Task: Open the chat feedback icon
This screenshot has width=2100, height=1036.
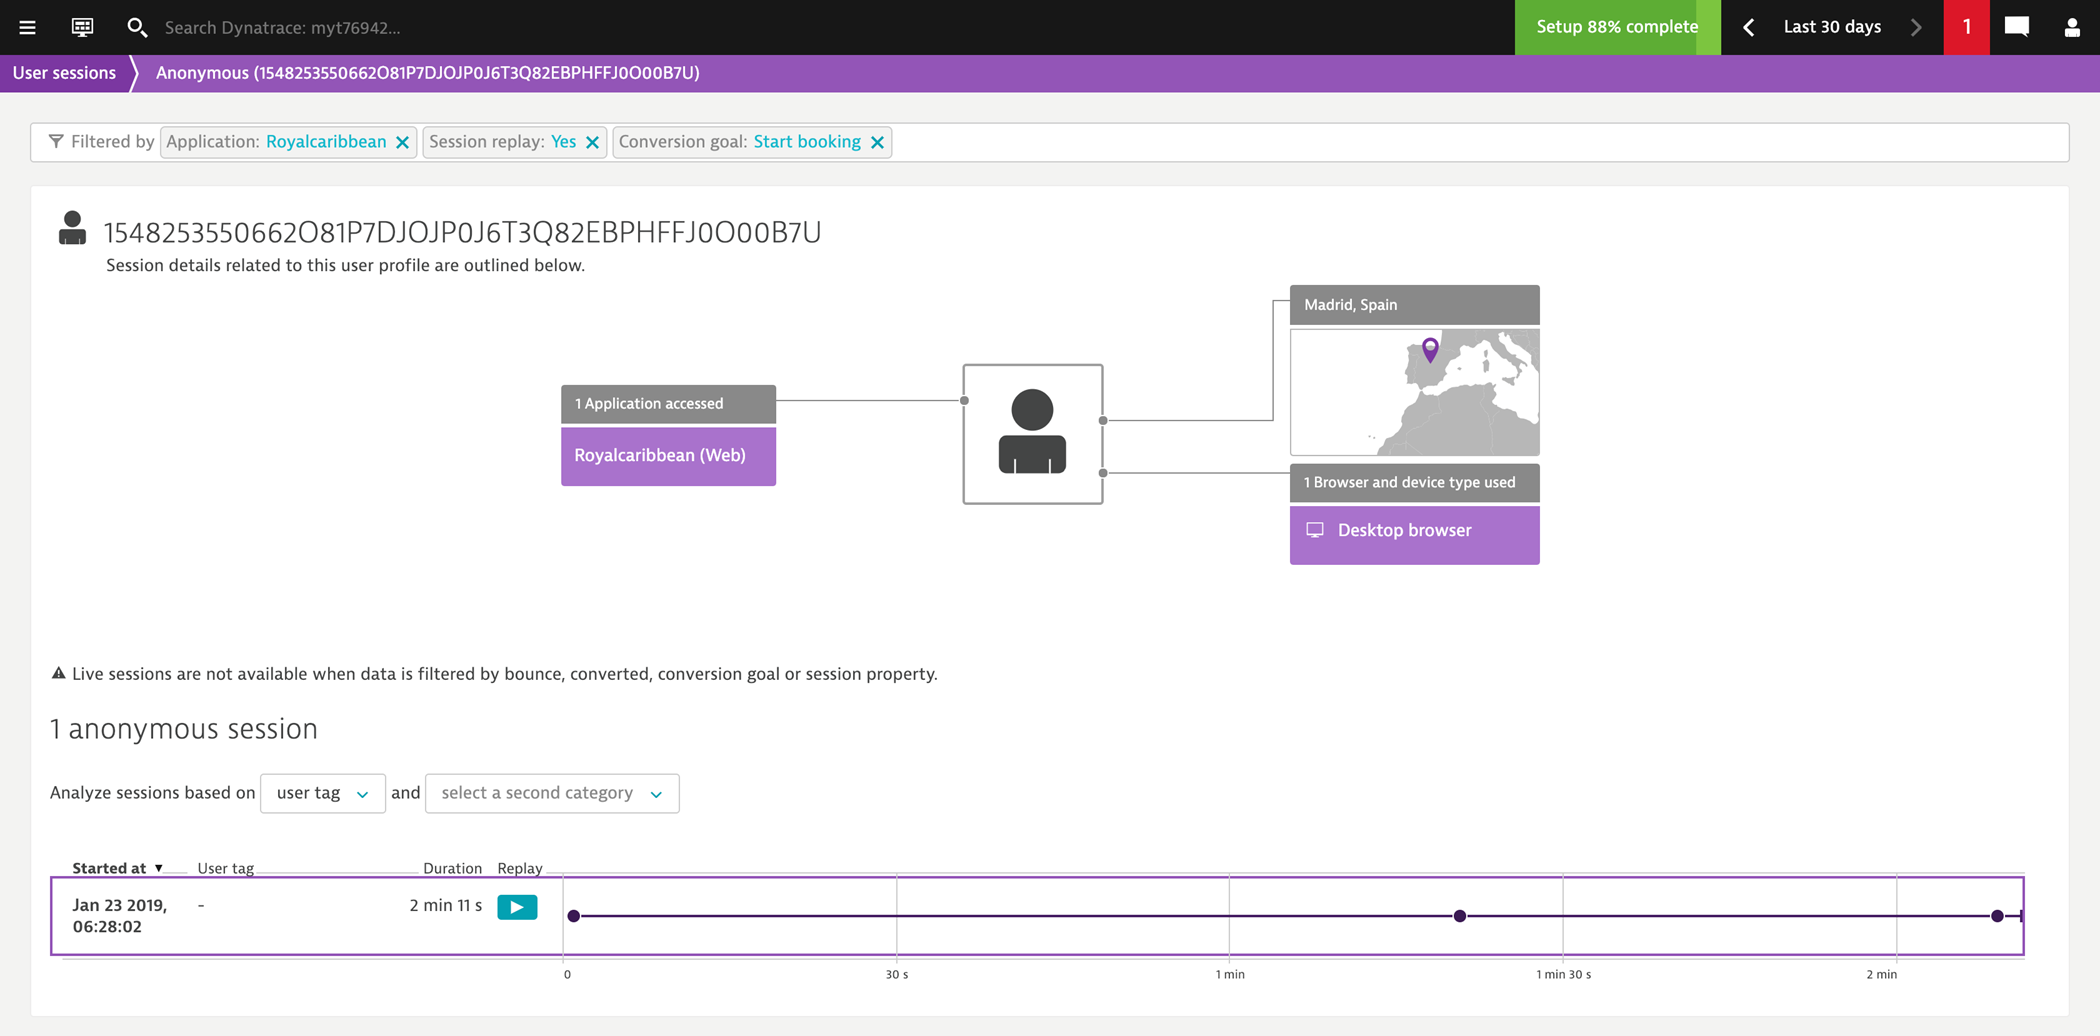Action: coord(2017,27)
